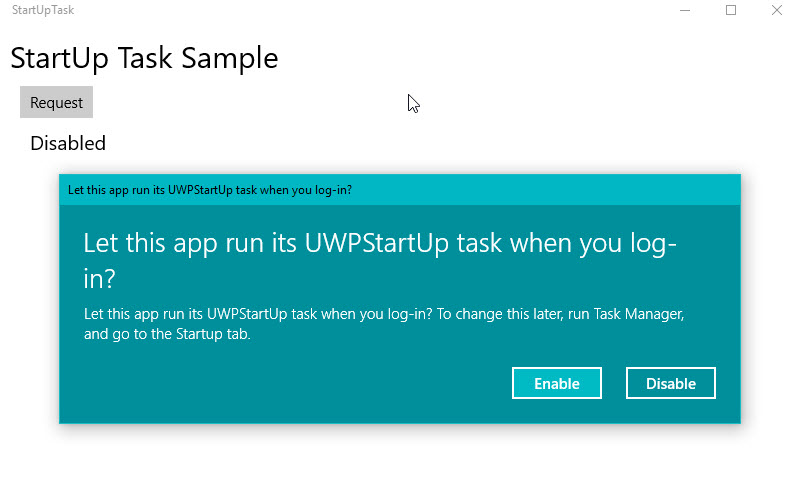Click the dialog's light teal title strip
Viewport: 797px width, 489px height.
coord(550,190)
